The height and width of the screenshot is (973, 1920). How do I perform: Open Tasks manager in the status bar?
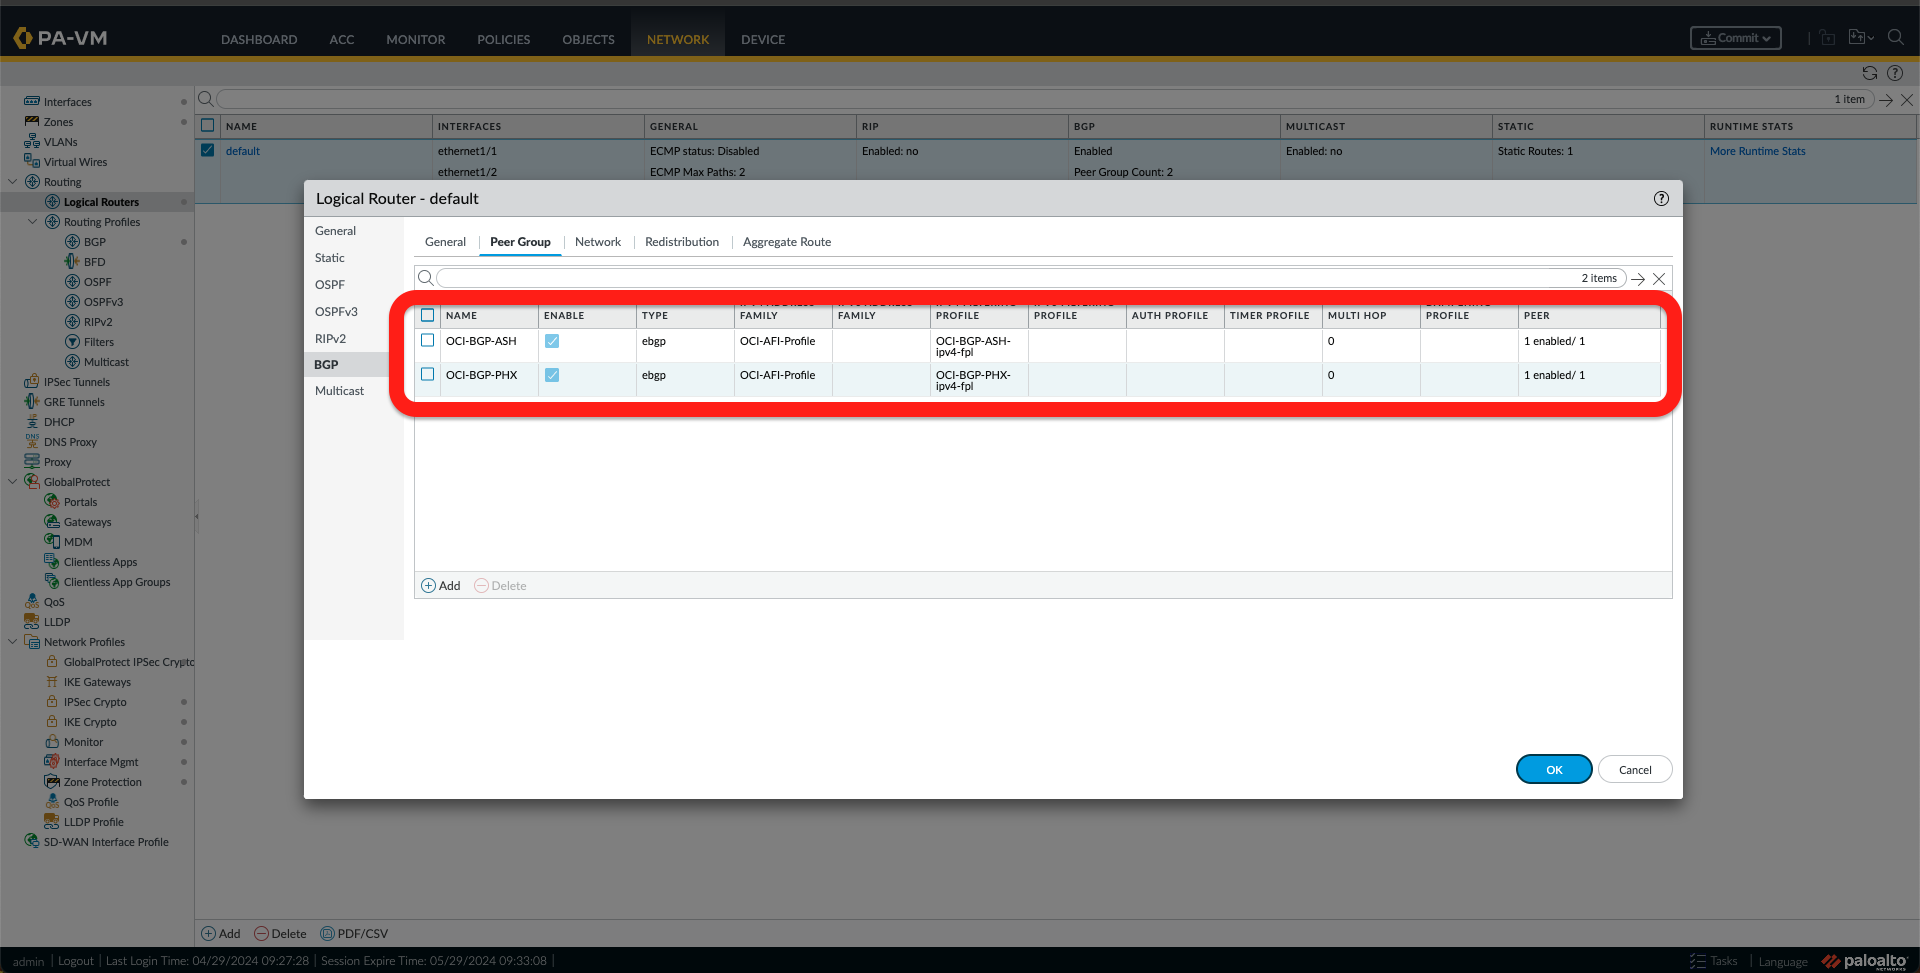tap(1714, 961)
